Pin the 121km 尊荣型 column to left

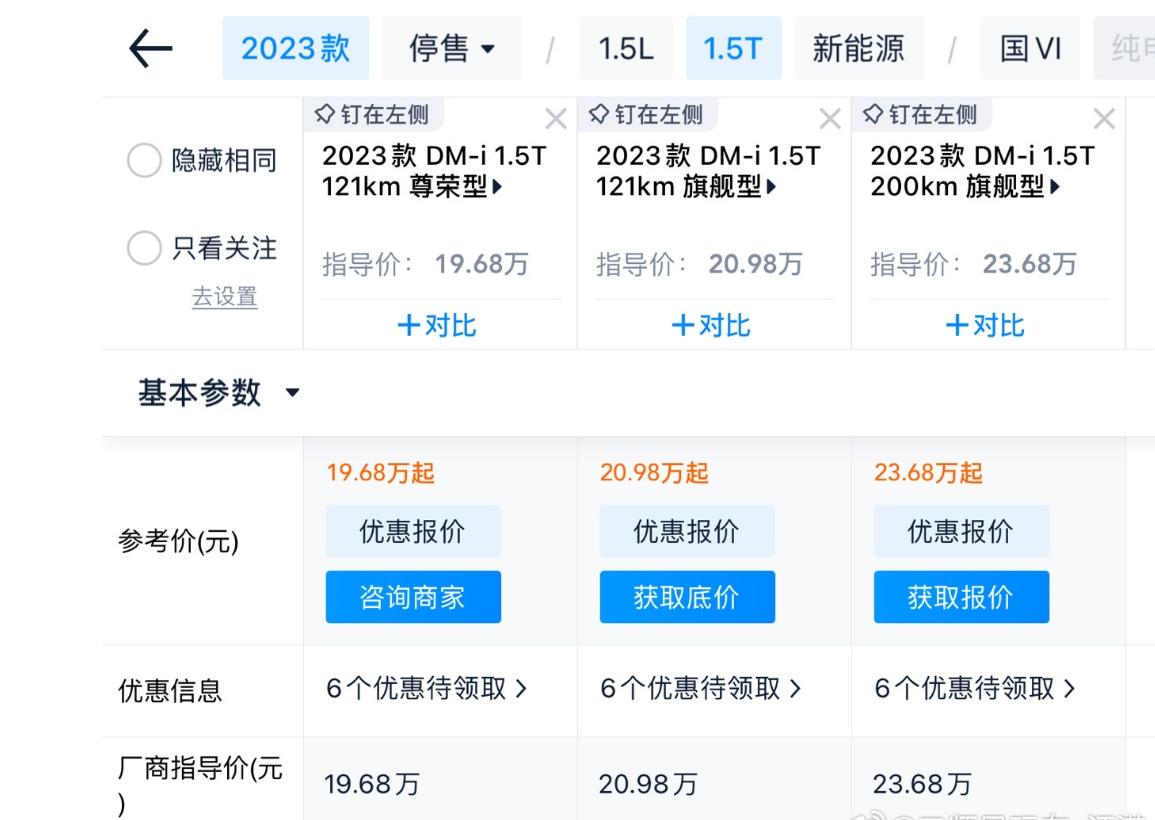(372, 114)
